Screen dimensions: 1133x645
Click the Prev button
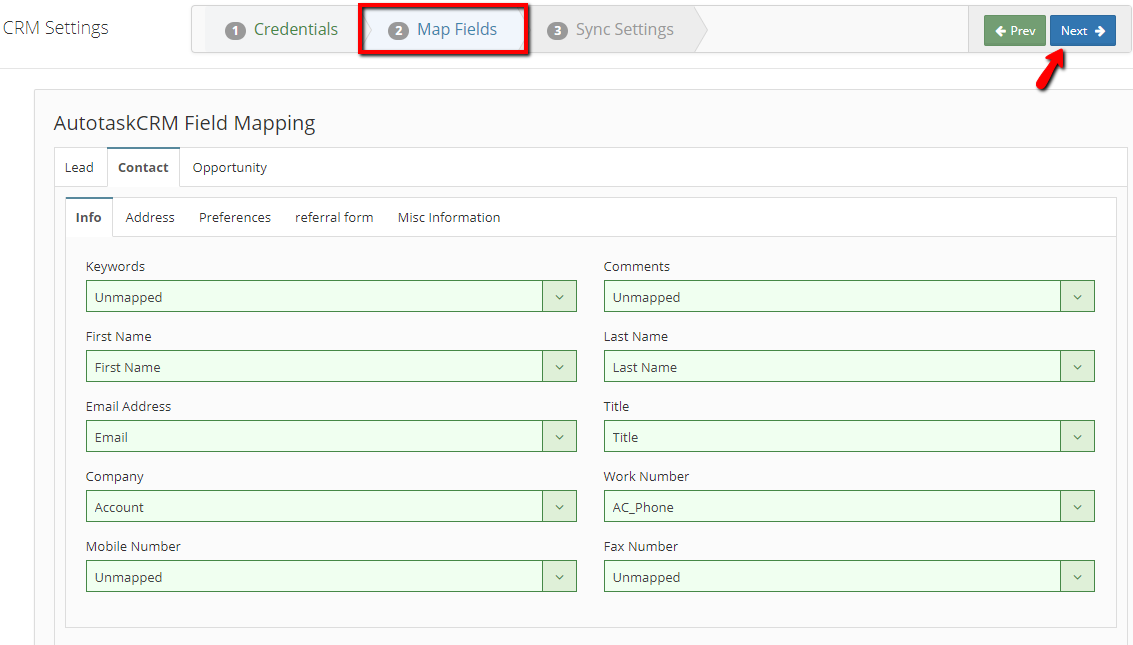(1014, 30)
